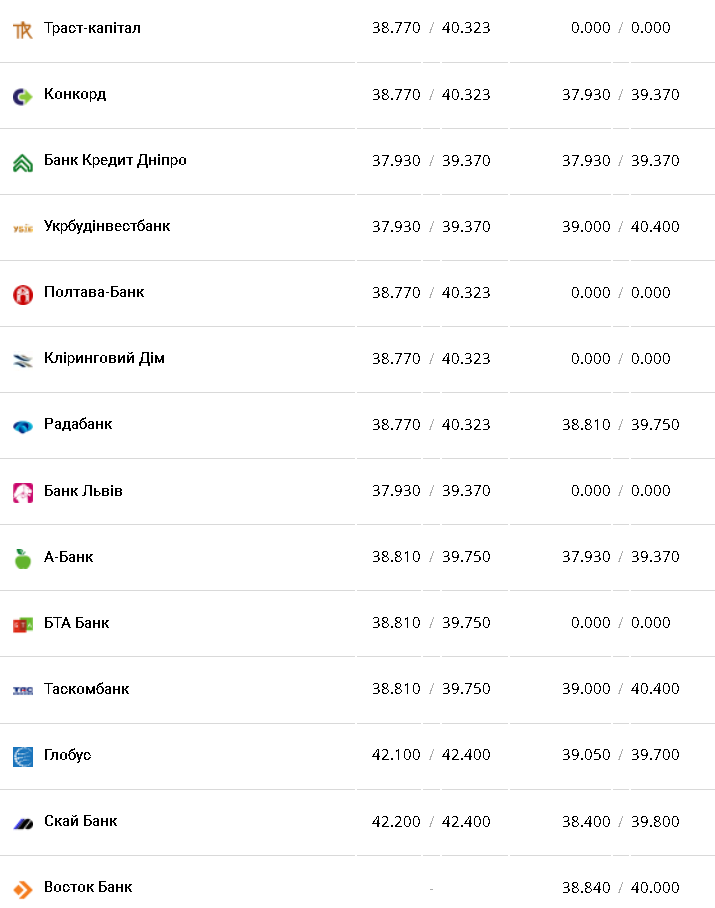Click the БТА Банк logo icon
Image resolution: width=715 pixels, height=908 pixels.
click(x=22, y=624)
